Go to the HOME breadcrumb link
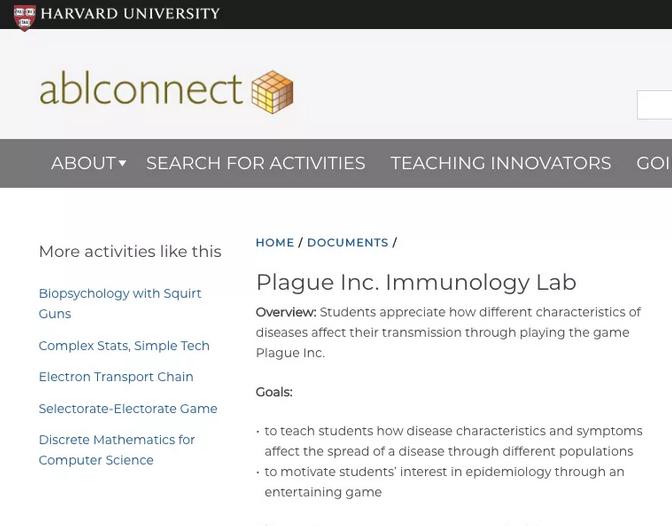This screenshot has height=526, width=672. point(275,243)
